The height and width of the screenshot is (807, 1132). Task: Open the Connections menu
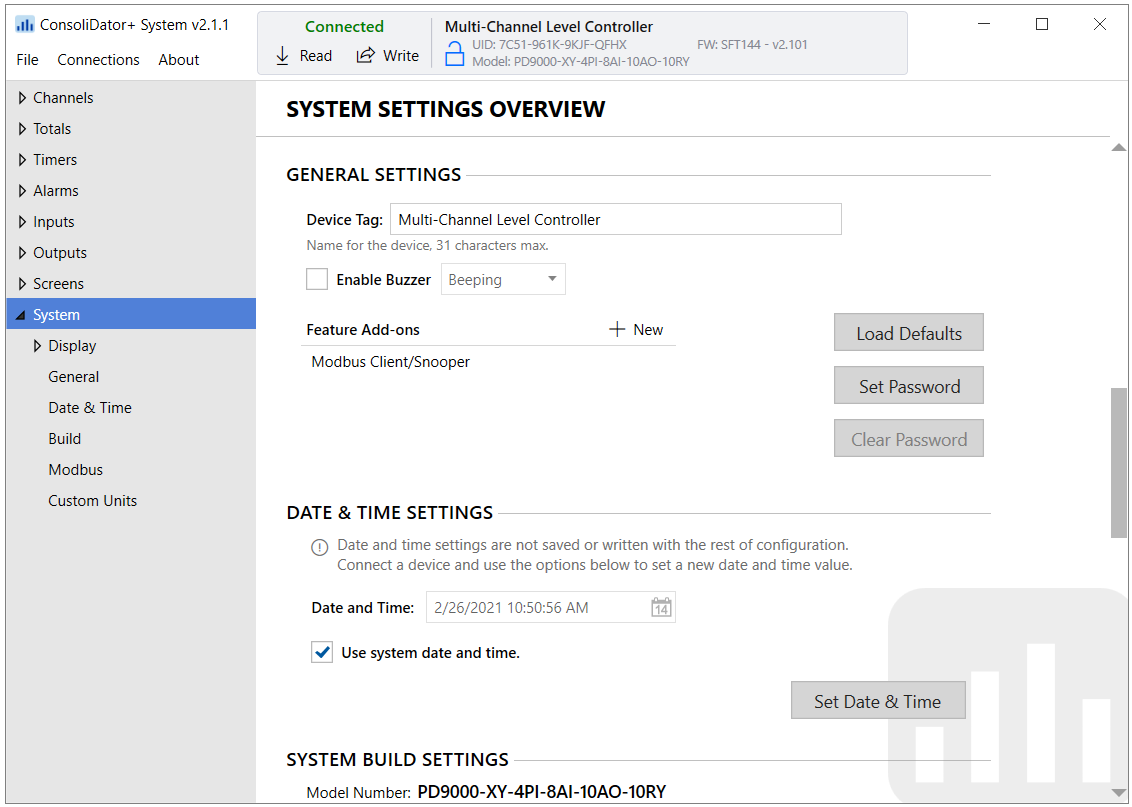pos(98,59)
